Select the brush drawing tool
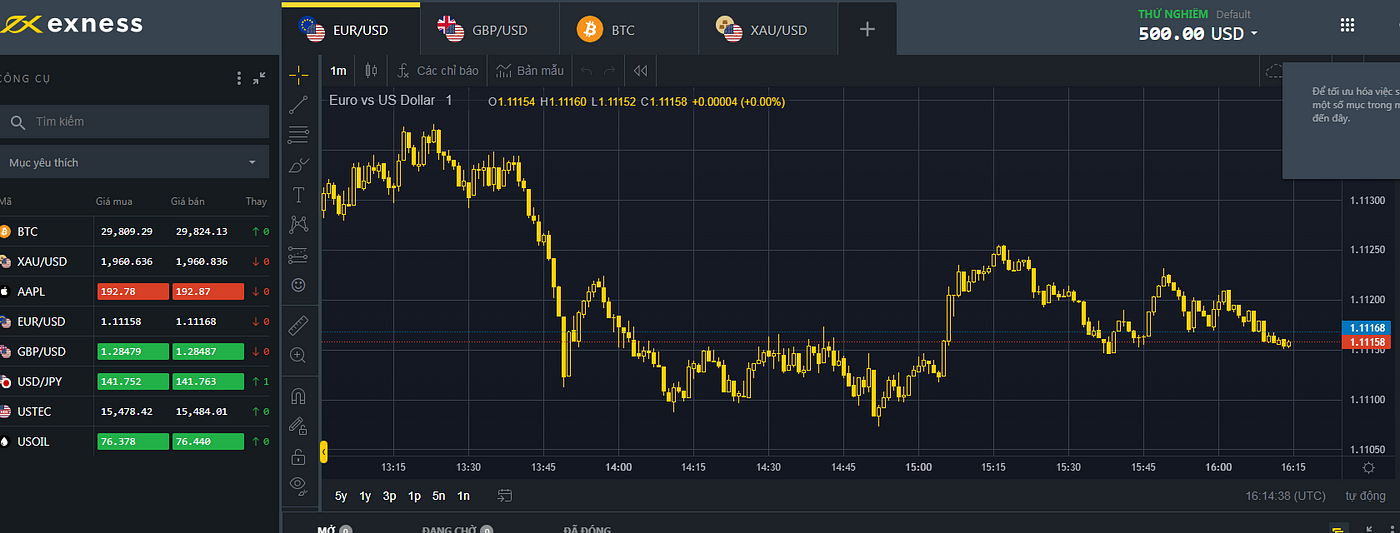The height and width of the screenshot is (533, 1400). point(298,165)
